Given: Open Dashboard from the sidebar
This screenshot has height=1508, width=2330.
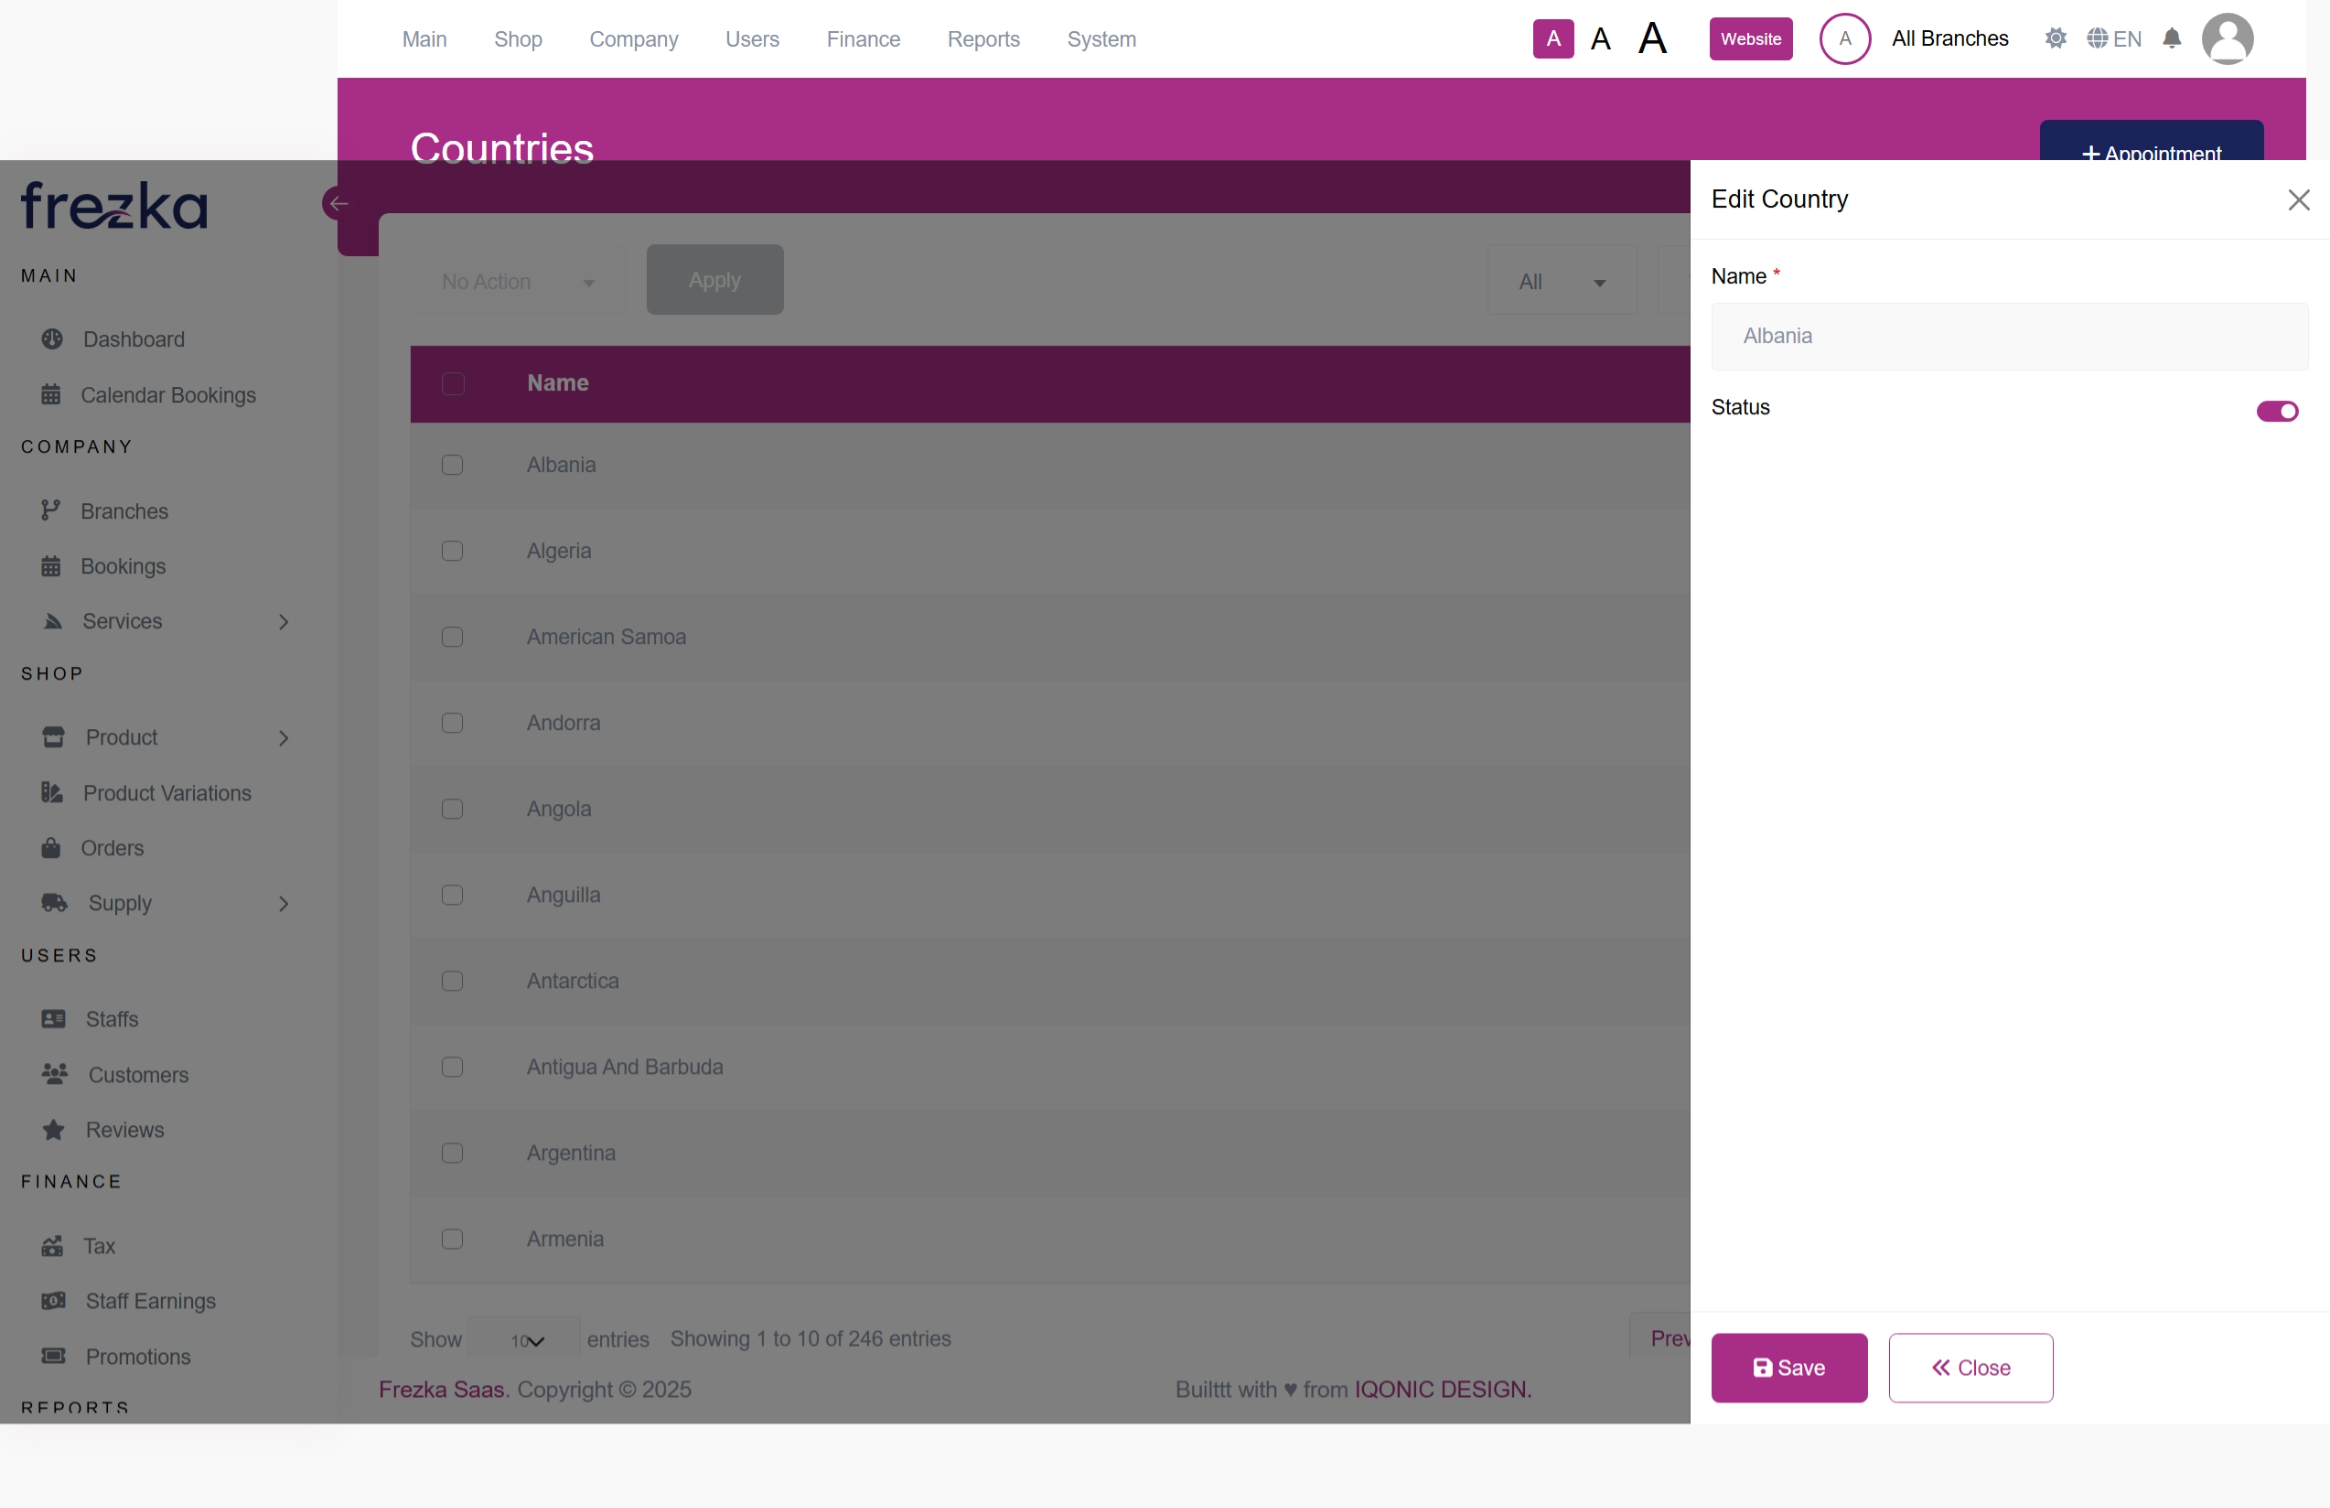Looking at the screenshot, I should 133,339.
